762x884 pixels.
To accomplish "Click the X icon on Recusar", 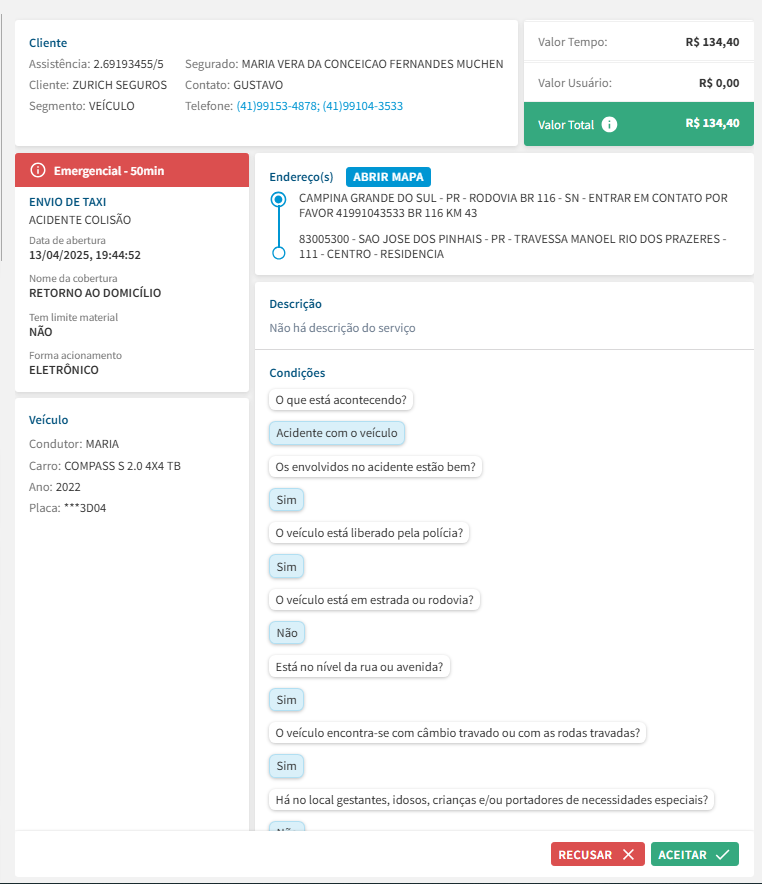I will [x=627, y=855].
